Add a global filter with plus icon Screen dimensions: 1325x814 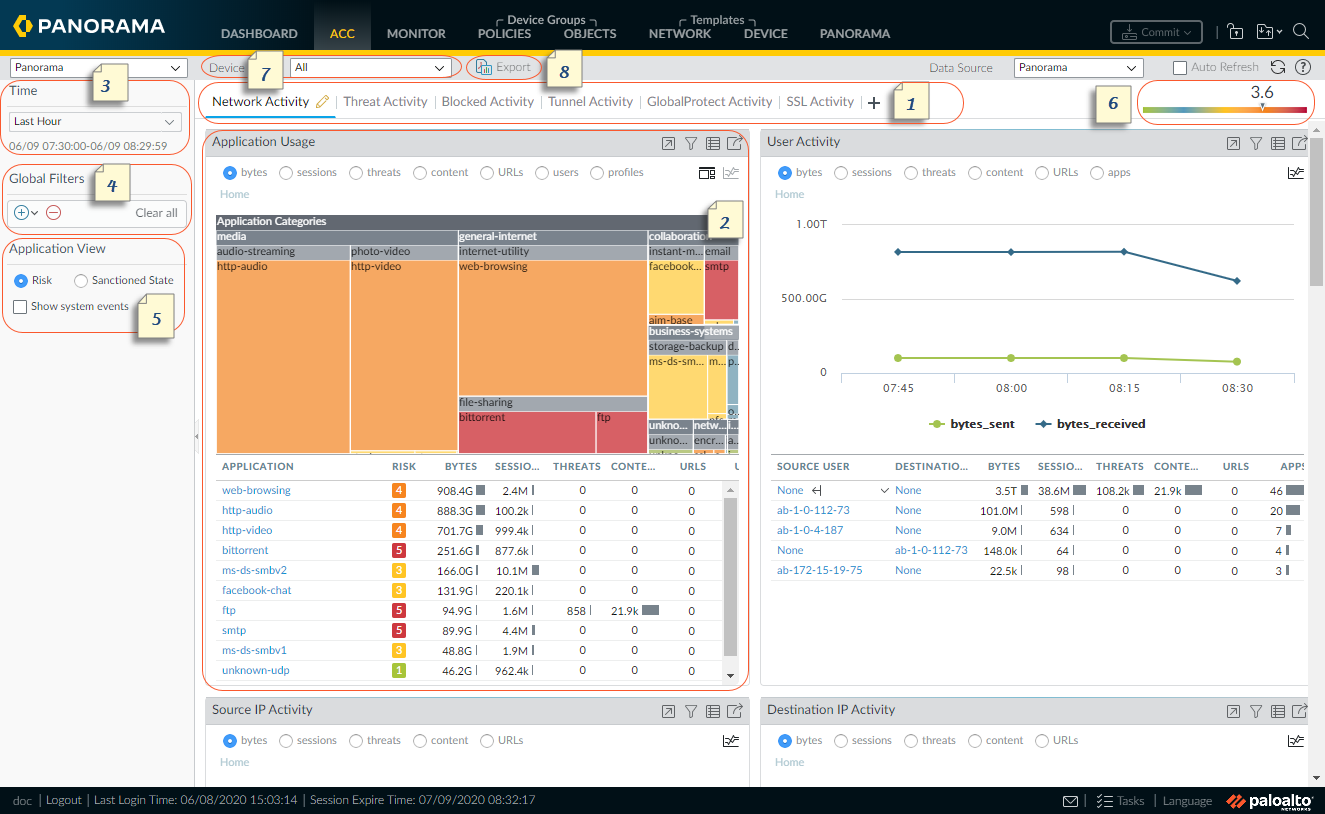pos(22,212)
